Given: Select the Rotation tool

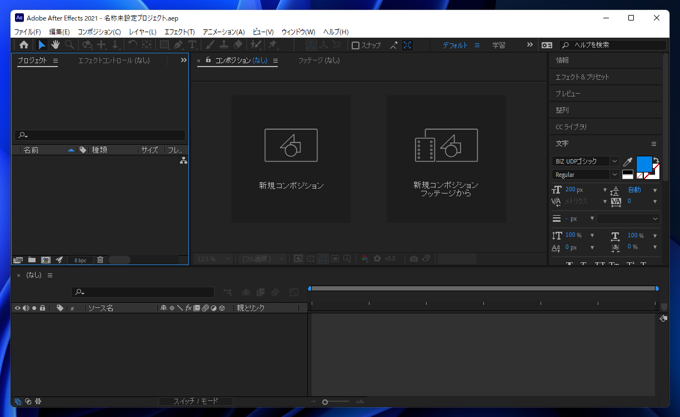Looking at the screenshot, I should click(133, 45).
